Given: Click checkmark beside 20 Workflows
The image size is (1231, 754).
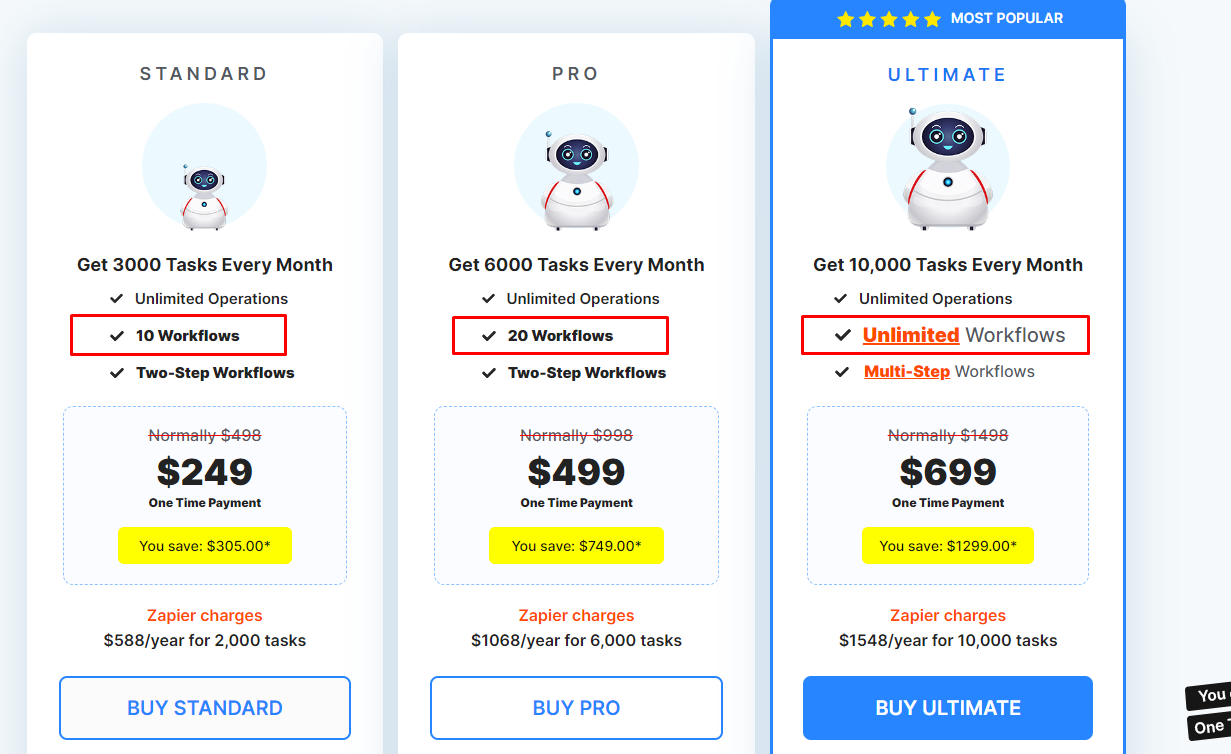Looking at the screenshot, I should 489,336.
